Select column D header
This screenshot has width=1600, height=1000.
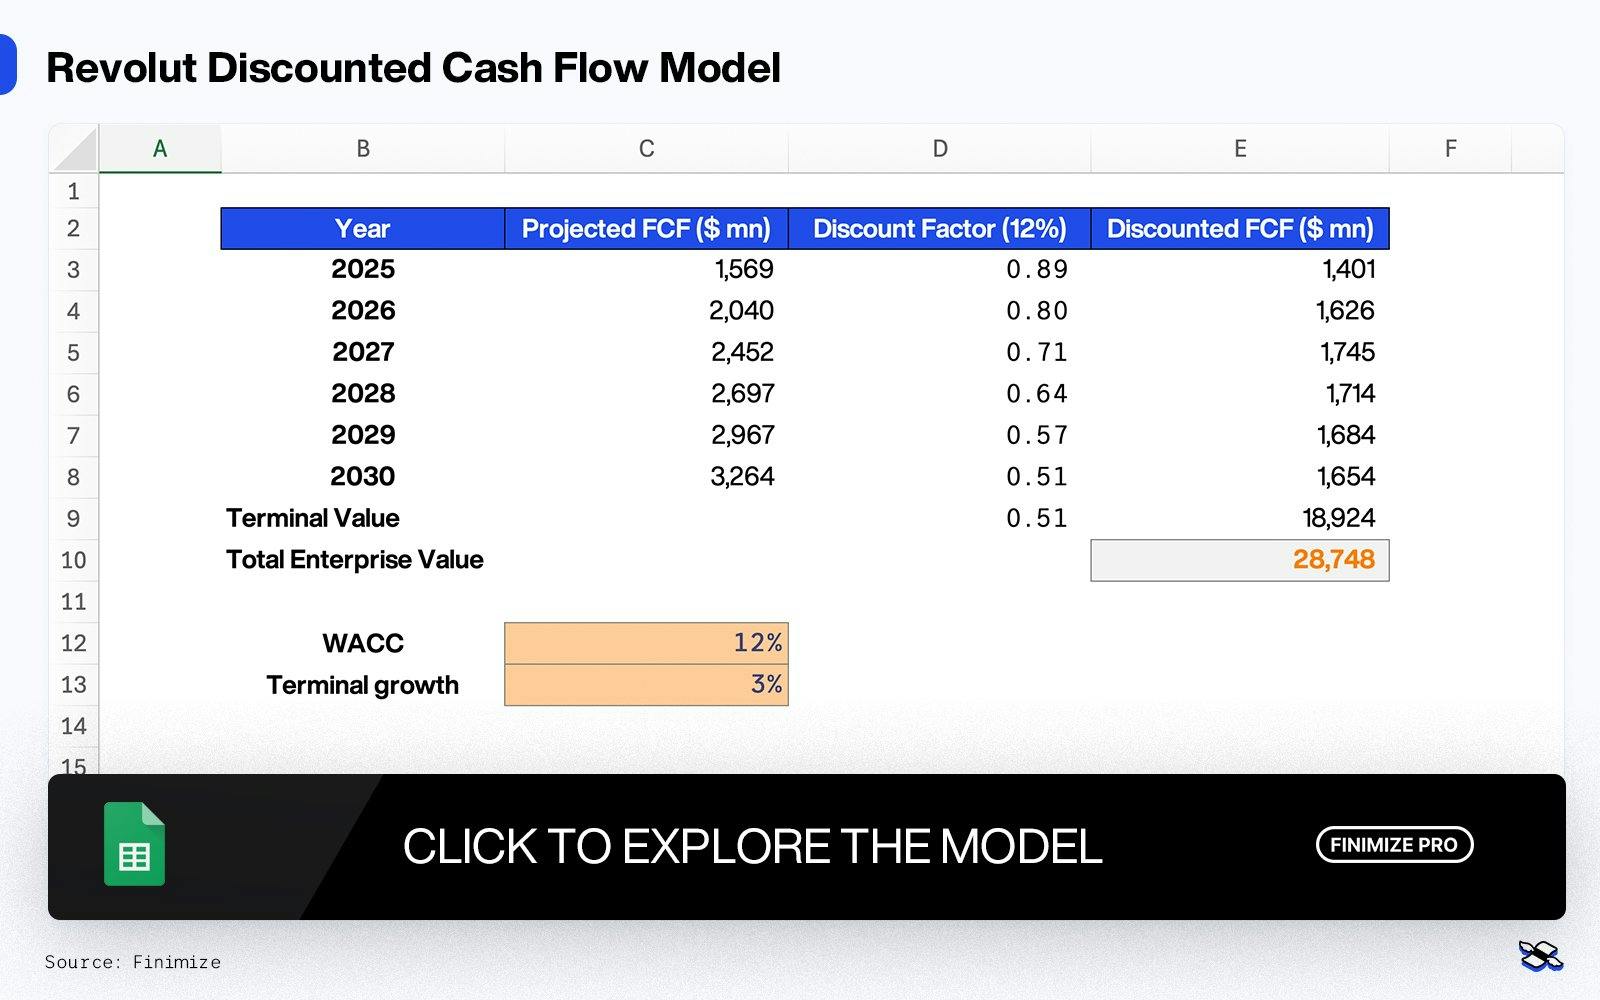coord(940,149)
